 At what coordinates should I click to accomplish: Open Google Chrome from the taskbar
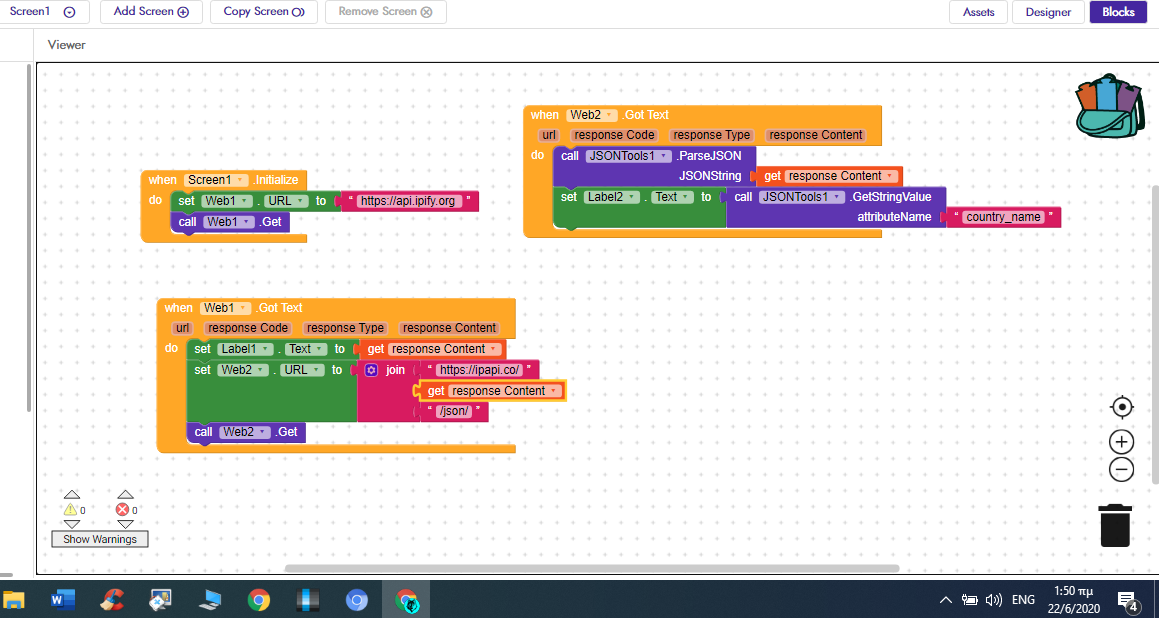(259, 600)
